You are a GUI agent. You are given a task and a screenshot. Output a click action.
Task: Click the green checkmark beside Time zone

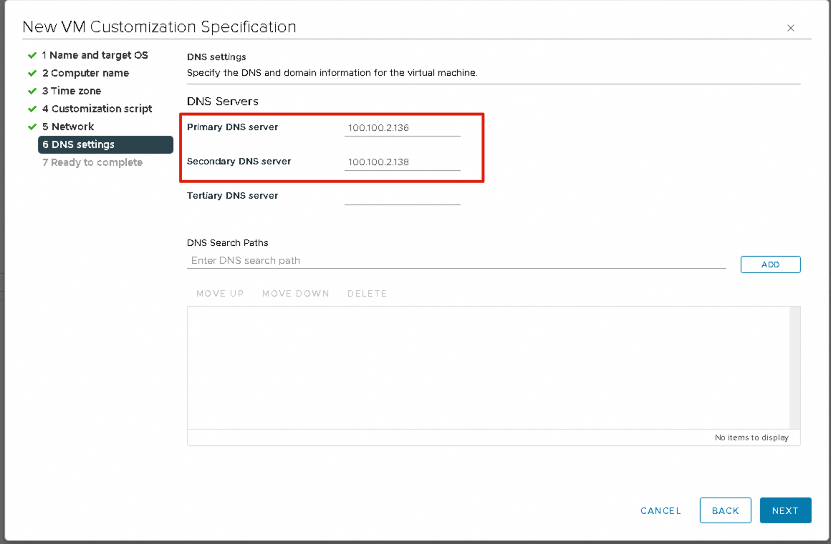pos(33,91)
